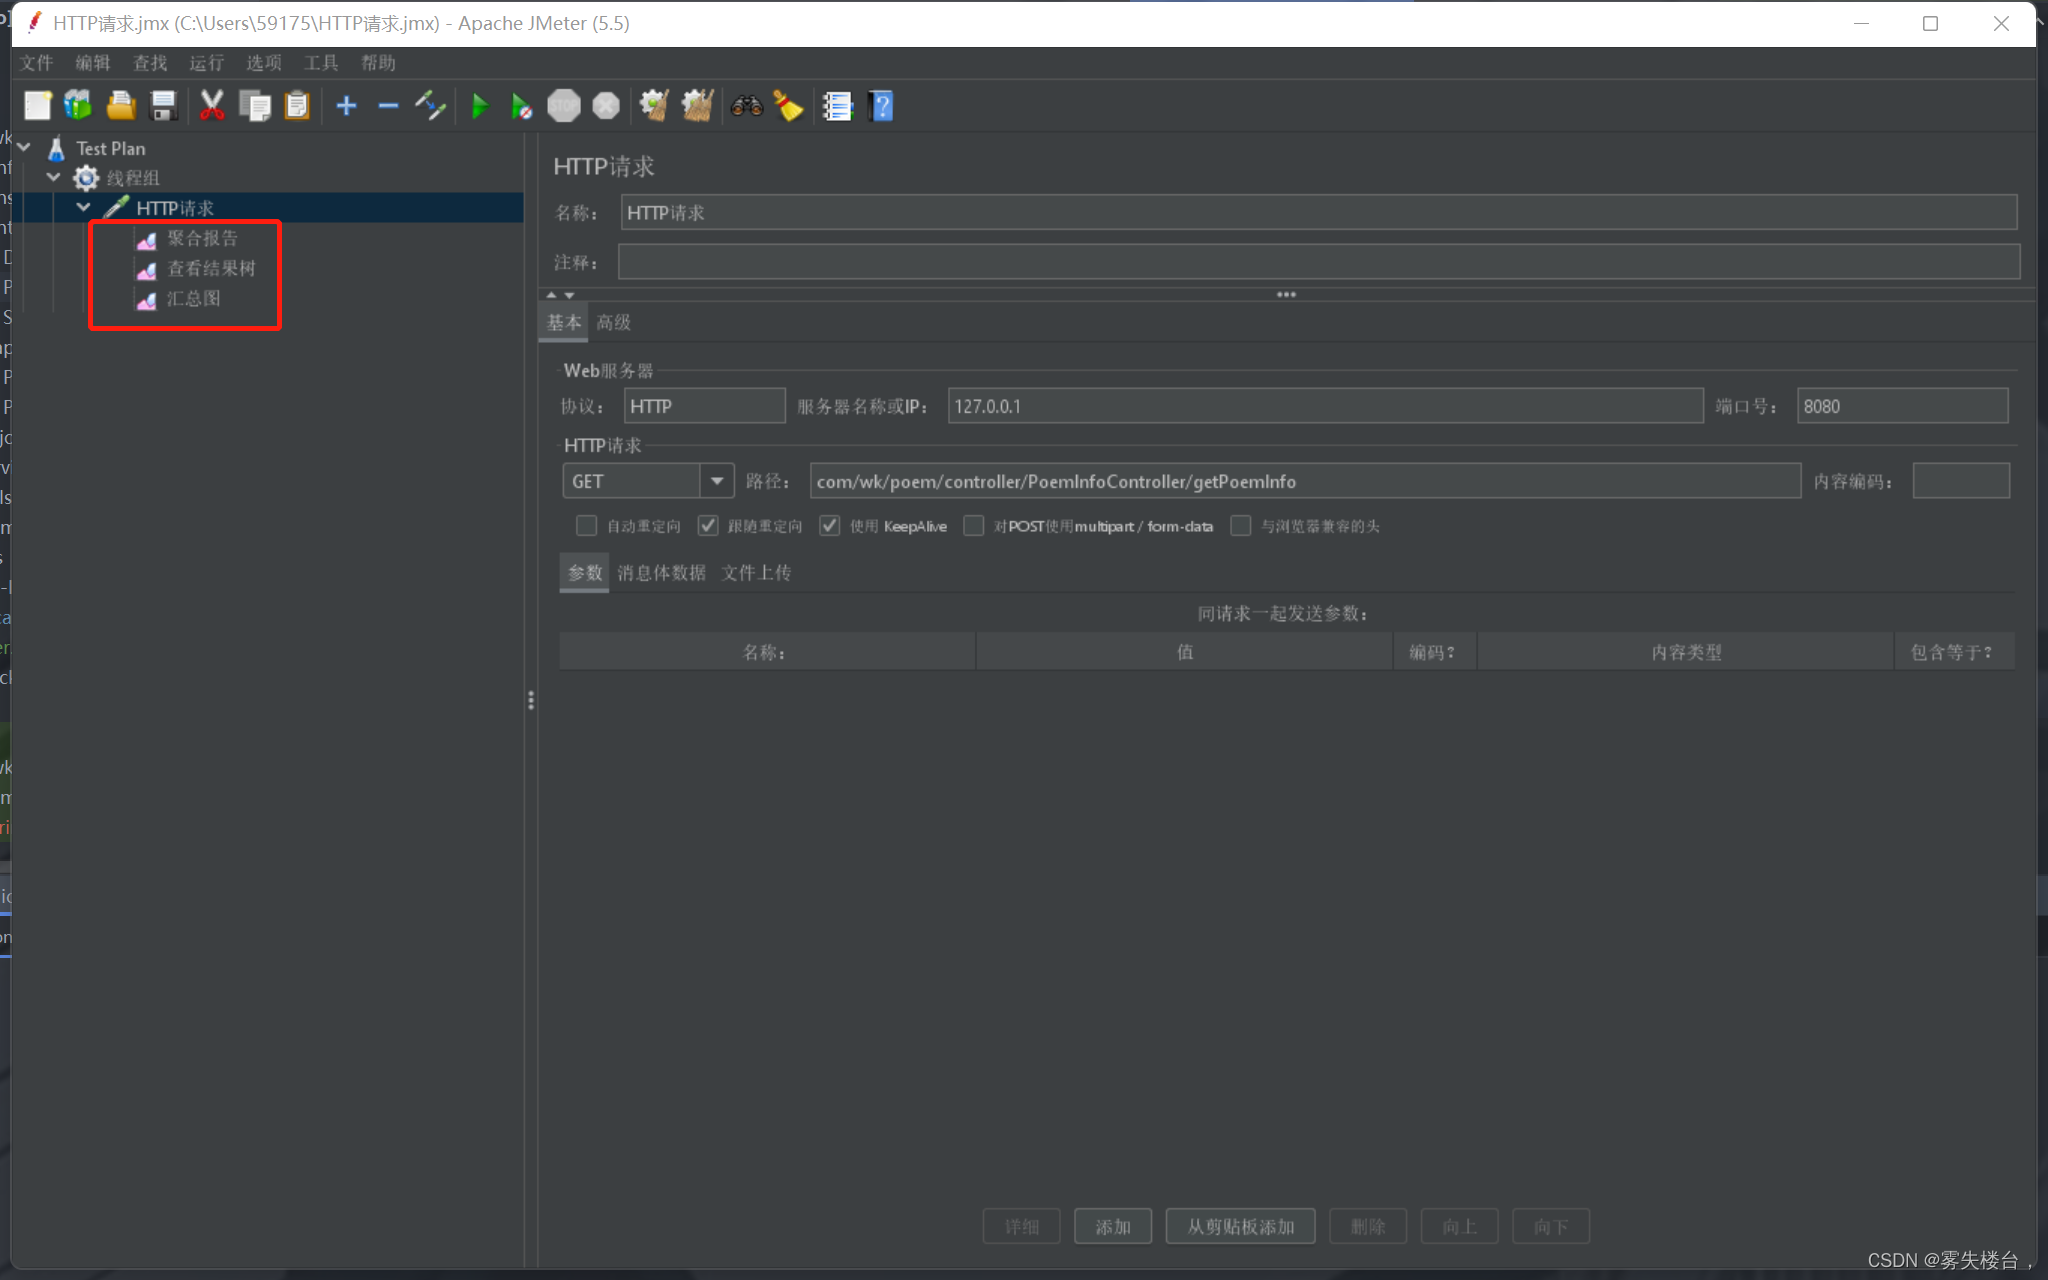The image size is (2048, 1280).
Task: Switch to the 参数 tab
Action: 585,573
